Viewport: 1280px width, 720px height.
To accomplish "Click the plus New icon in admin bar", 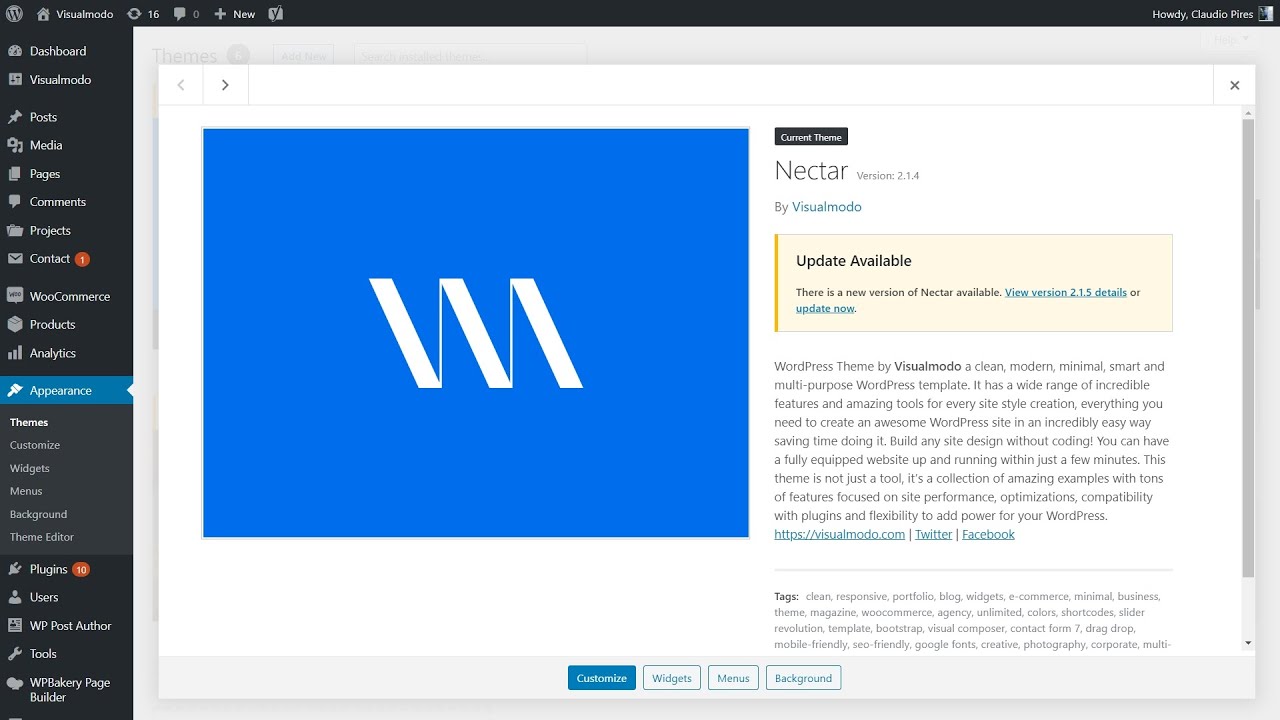I will click(220, 14).
